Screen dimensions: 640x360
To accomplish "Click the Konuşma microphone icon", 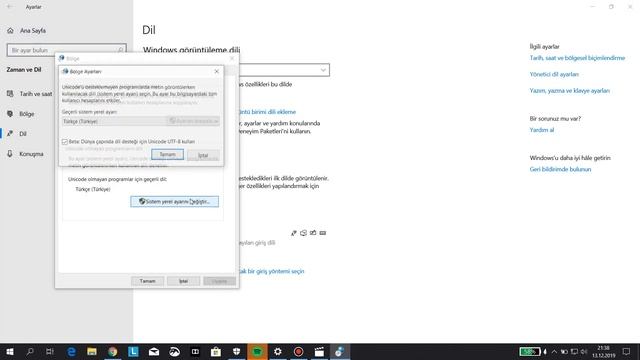I will point(10,154).
